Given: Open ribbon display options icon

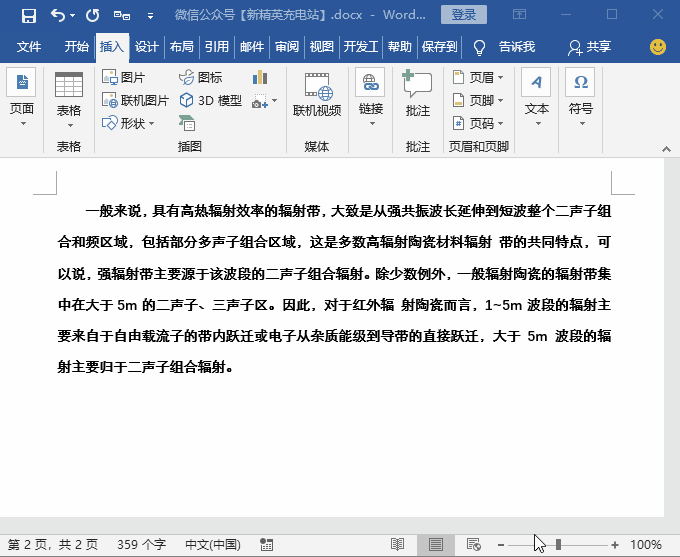Looking at the screenshot, I should tap(519, 15).
